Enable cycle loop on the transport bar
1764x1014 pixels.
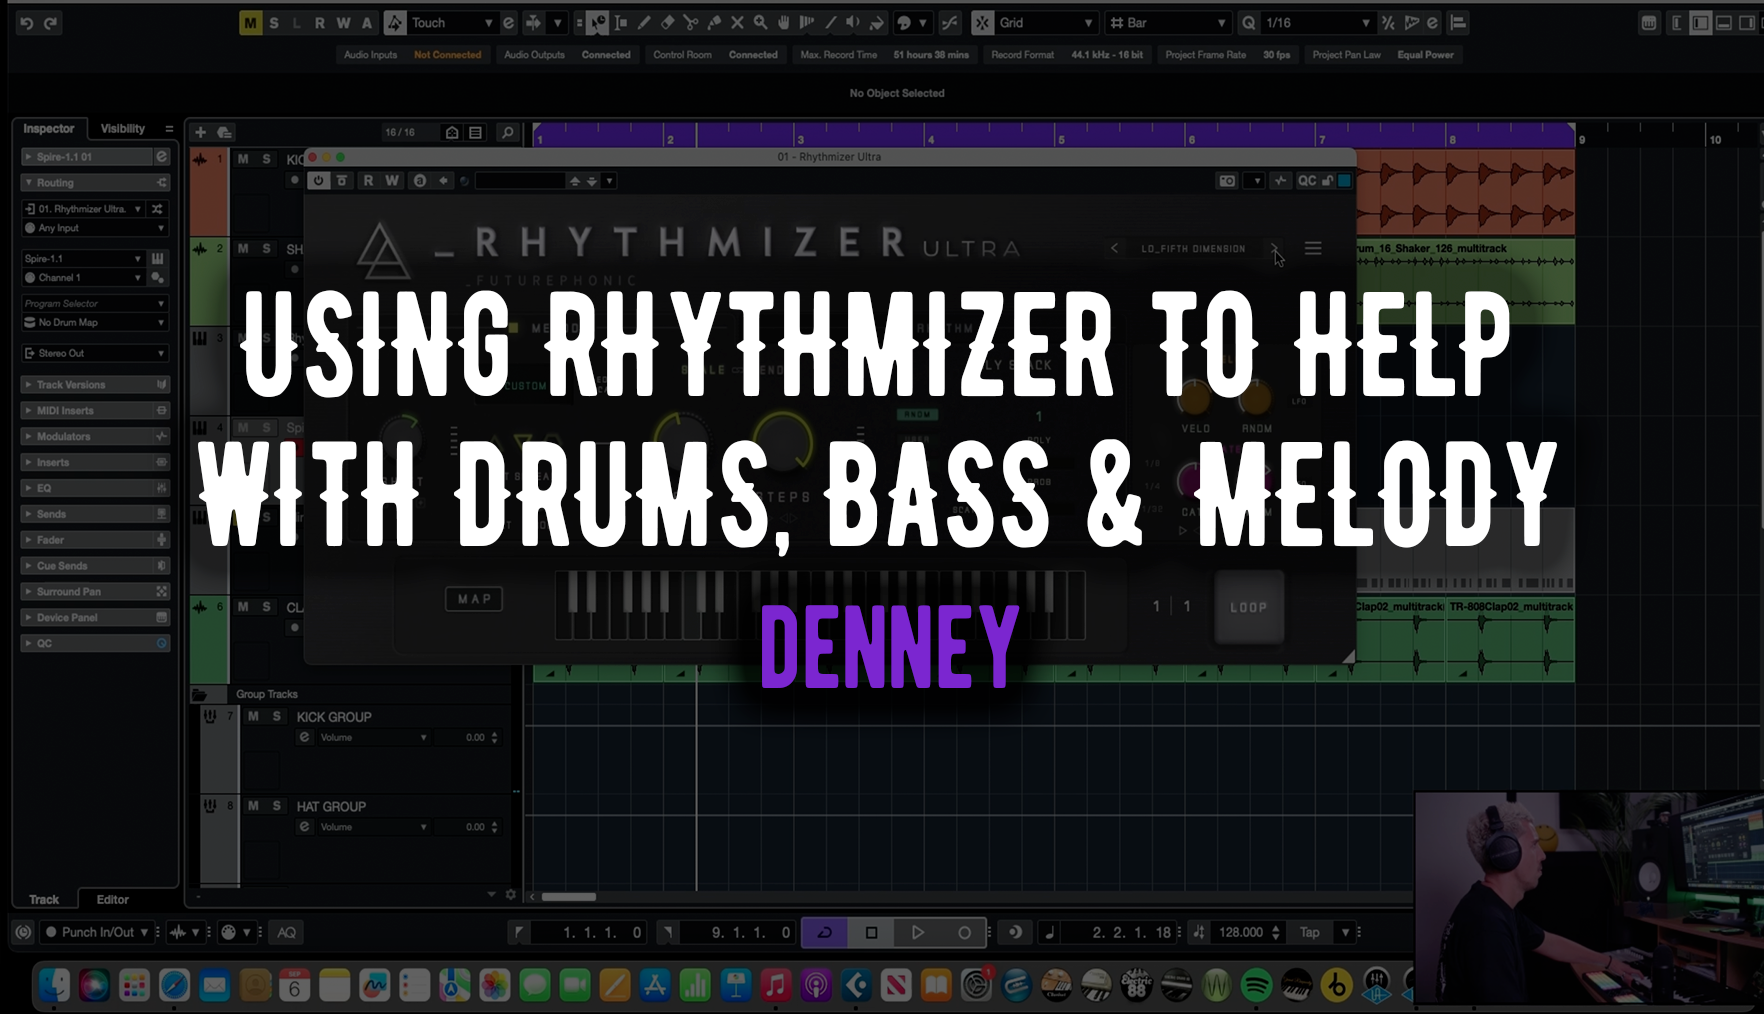point(822,932)
